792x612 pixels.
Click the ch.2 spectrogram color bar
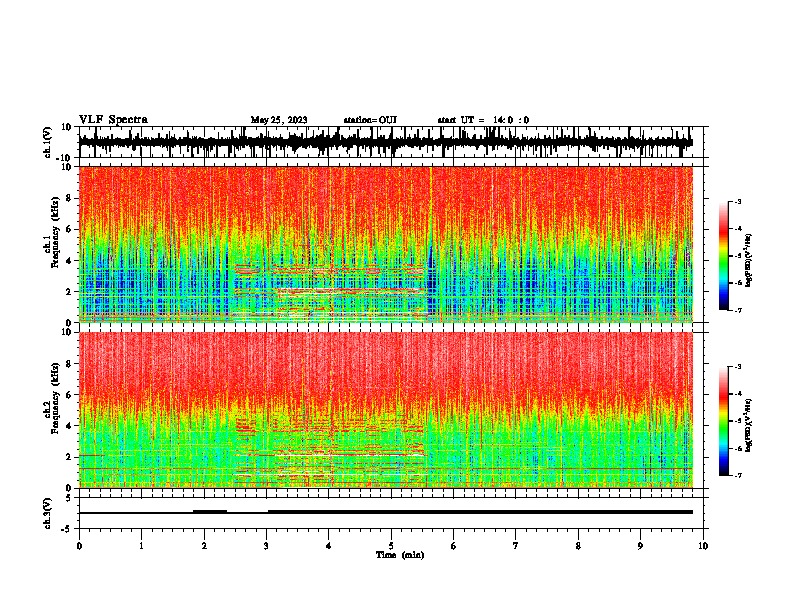click(724, 421)
